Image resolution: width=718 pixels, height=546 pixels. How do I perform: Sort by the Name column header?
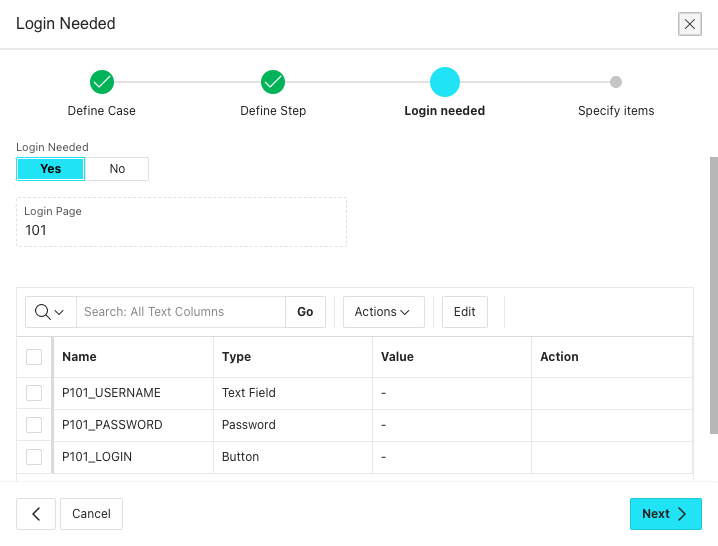pyautogui.click(x=133, y=357)
